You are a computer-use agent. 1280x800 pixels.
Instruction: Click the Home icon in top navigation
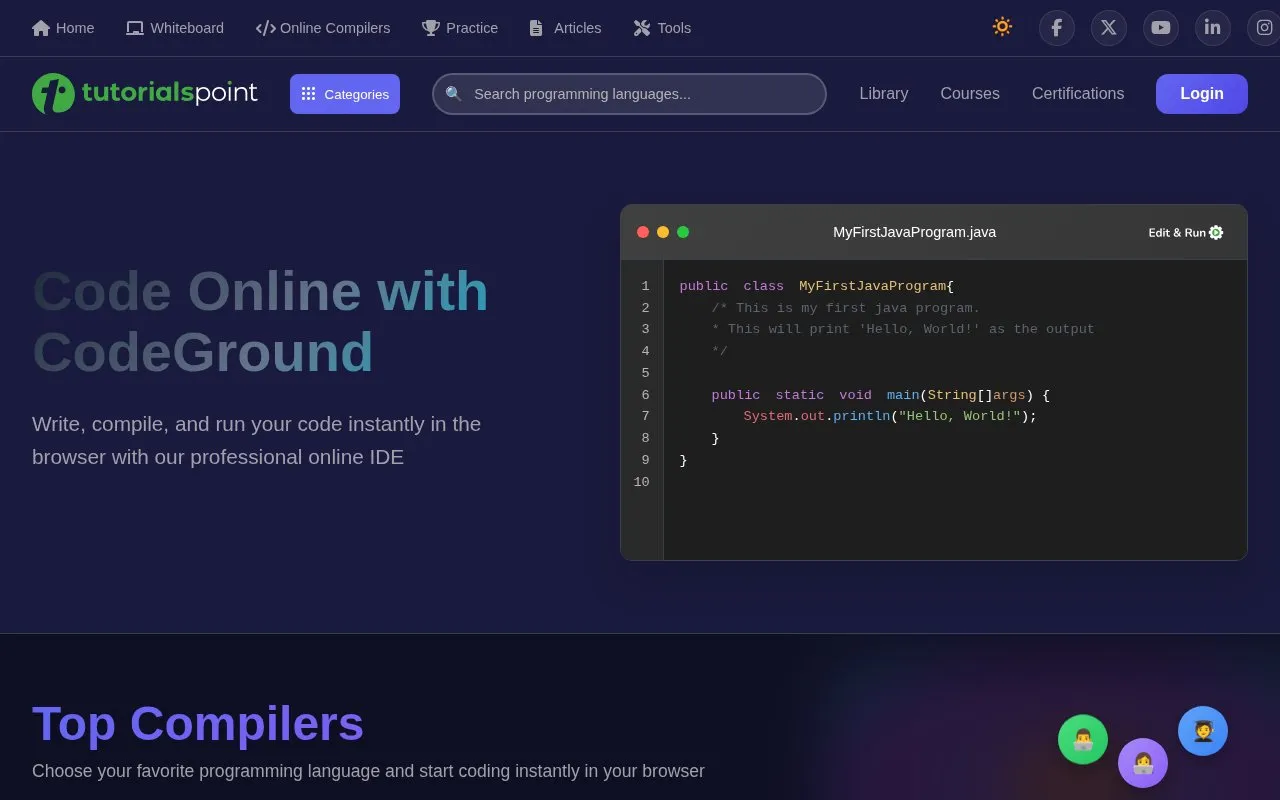point(41,28)
